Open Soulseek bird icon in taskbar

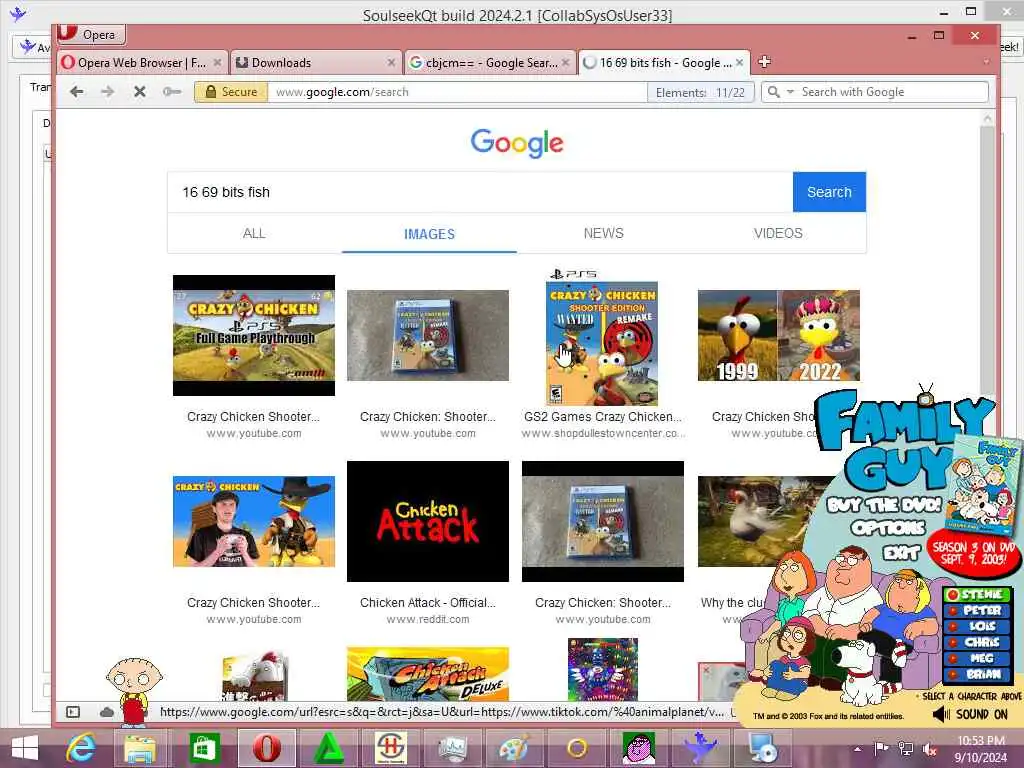(700, 748)
